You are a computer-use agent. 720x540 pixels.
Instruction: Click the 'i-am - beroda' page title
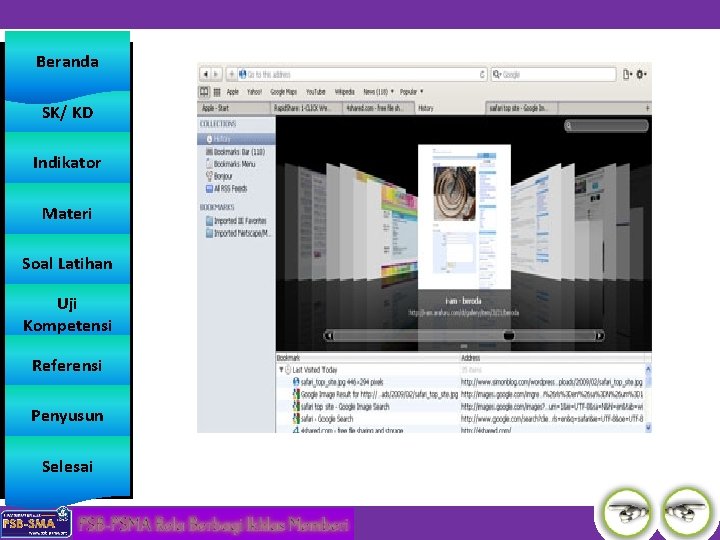[463, 301]
